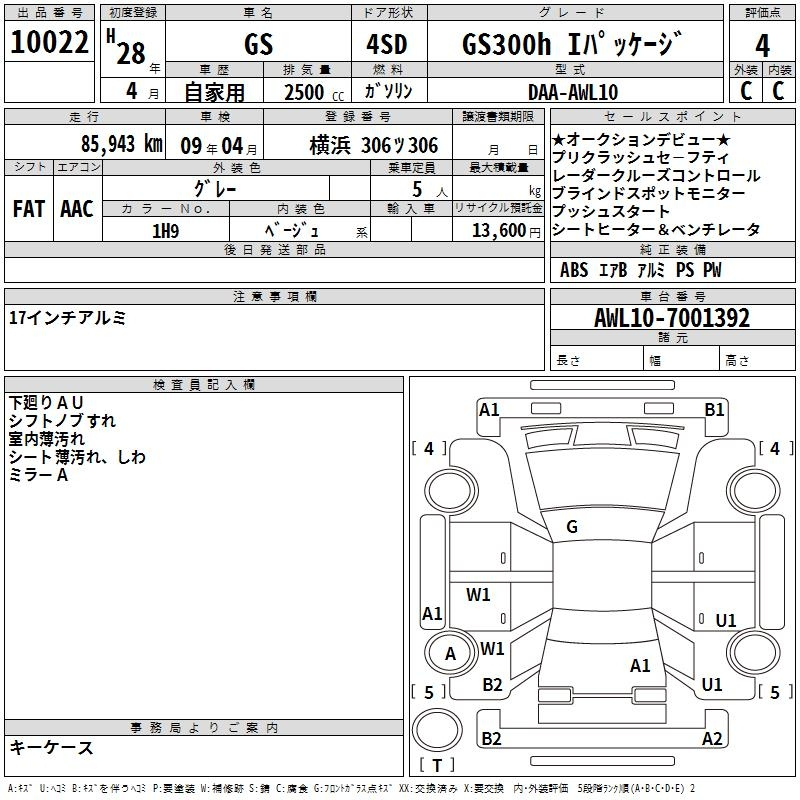
Task: Click recycle deposit 13,600円
Action: click(506, 231)
